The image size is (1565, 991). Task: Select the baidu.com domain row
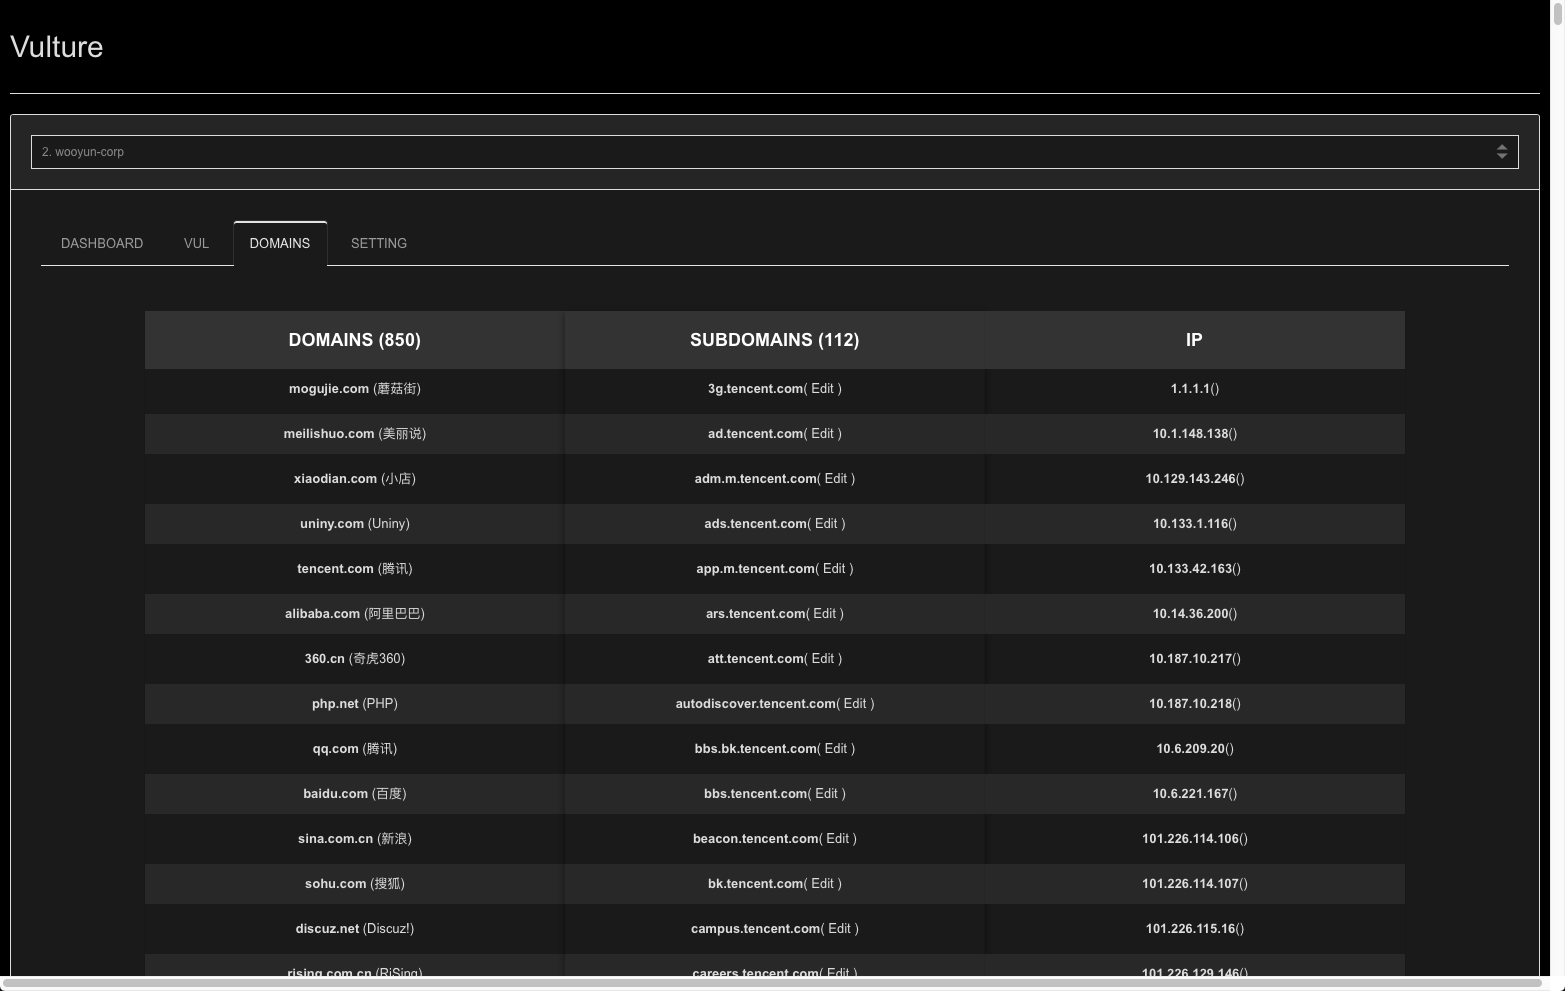354,794
